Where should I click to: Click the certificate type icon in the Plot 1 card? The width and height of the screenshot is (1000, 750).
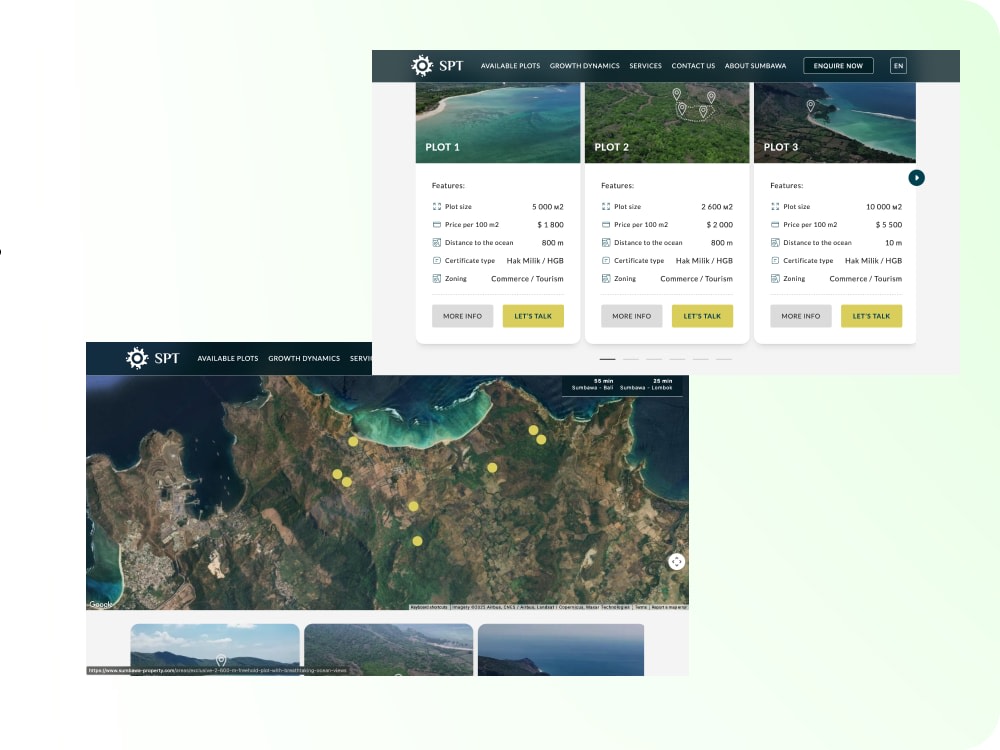point(437,260)
